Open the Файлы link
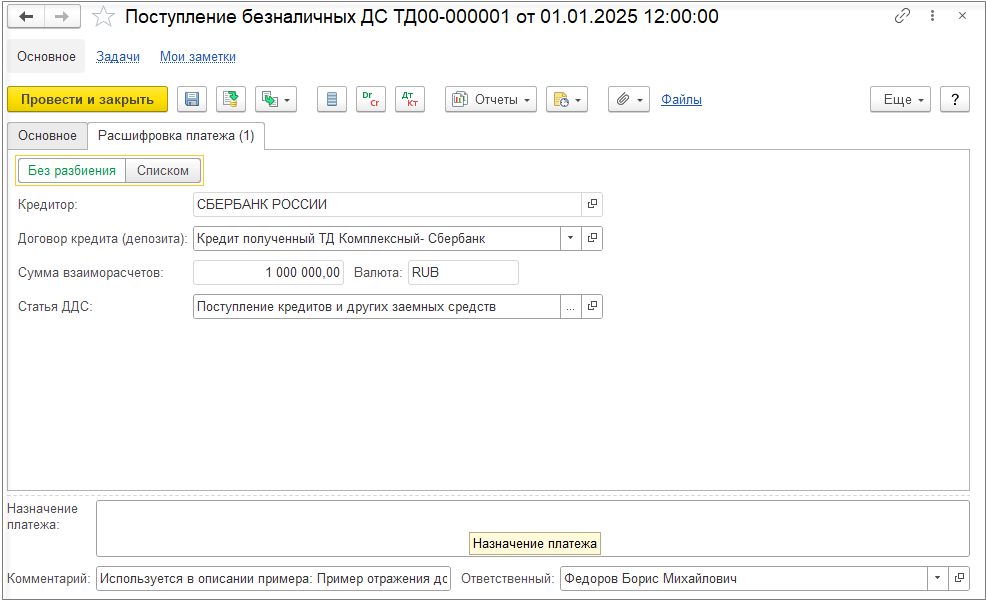Viewport: 986px width, 600px height. (x=681, y=99)
